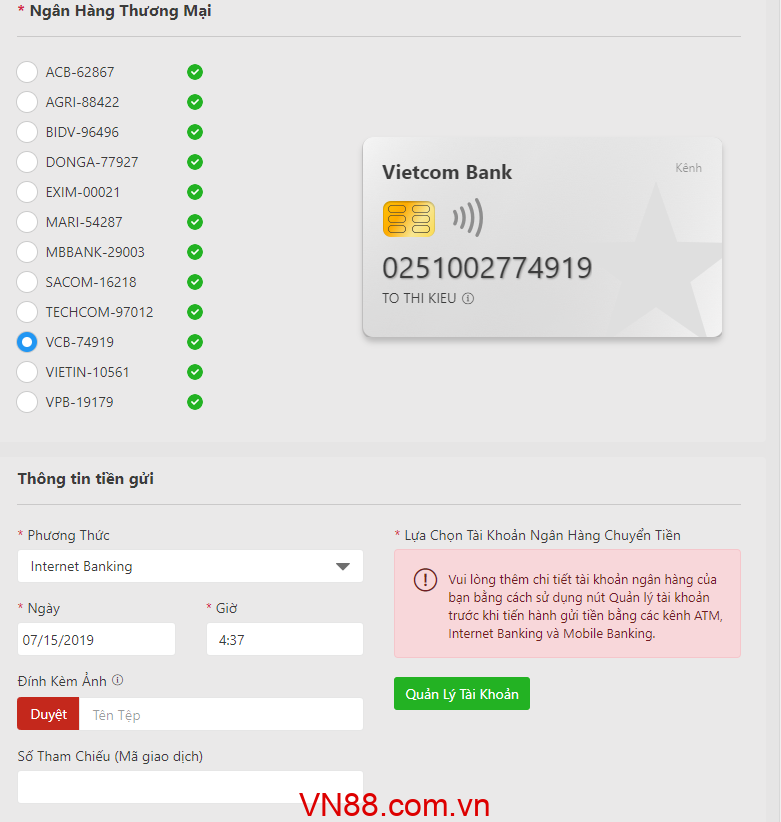Screen dimensions: 781x822
Task: Click the contactless wave icon on card
Action: (x=468, y=217)
